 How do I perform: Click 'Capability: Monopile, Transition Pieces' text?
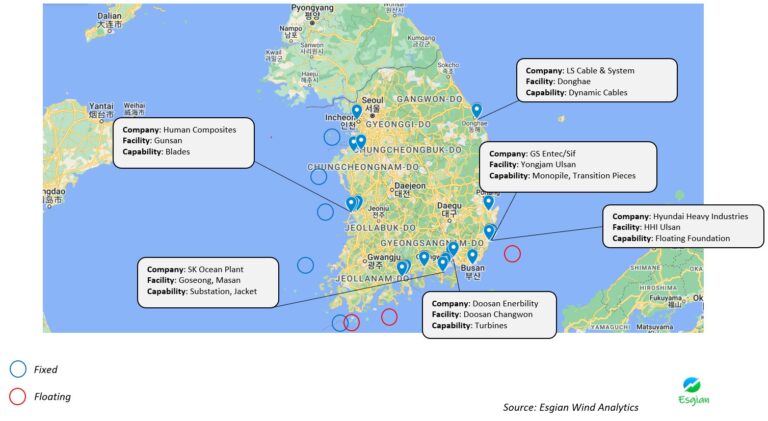pyautogui.click(x=562, y=176)
